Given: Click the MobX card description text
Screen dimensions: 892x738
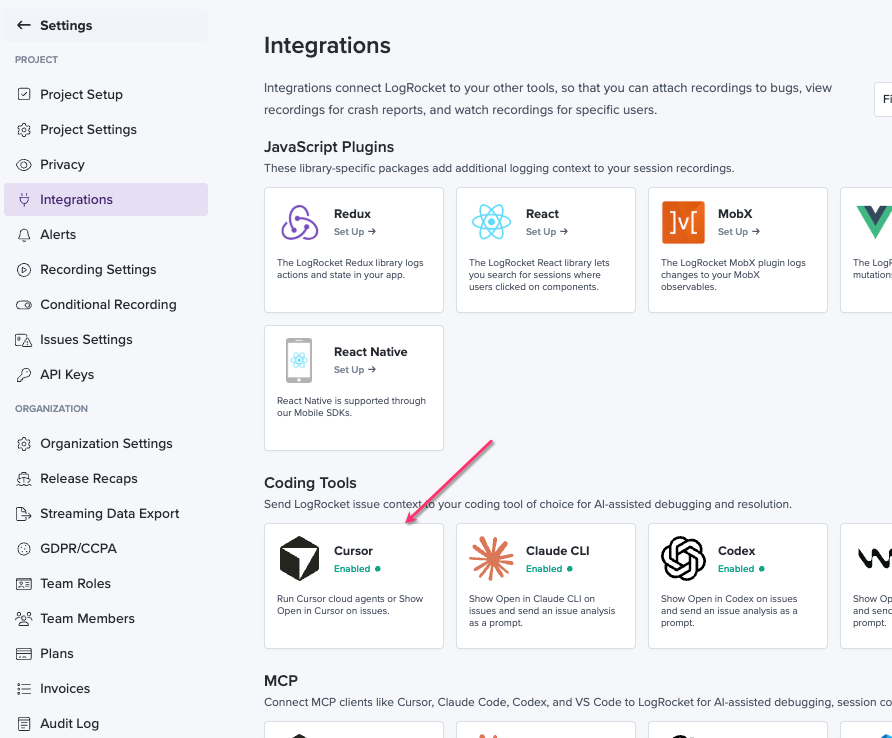Looking at the screenshot, I should 733,275.
